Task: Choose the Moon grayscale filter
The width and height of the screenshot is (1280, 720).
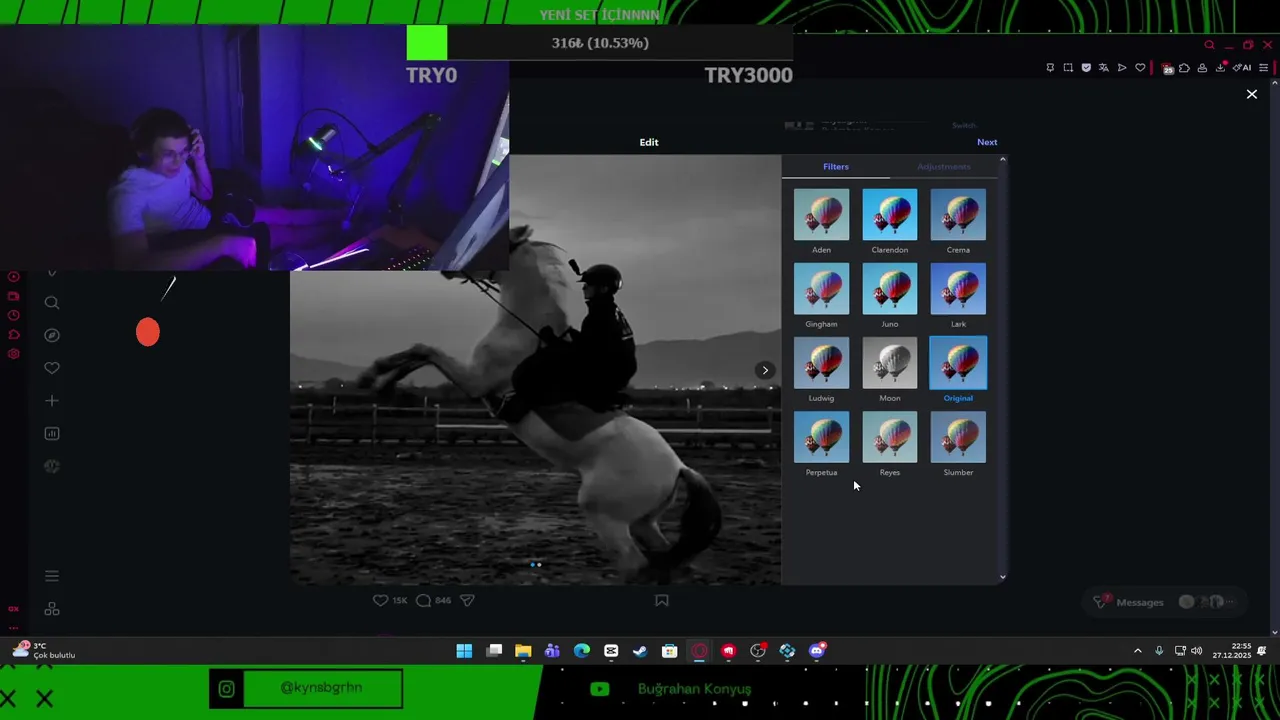Action: coord(889,362)
